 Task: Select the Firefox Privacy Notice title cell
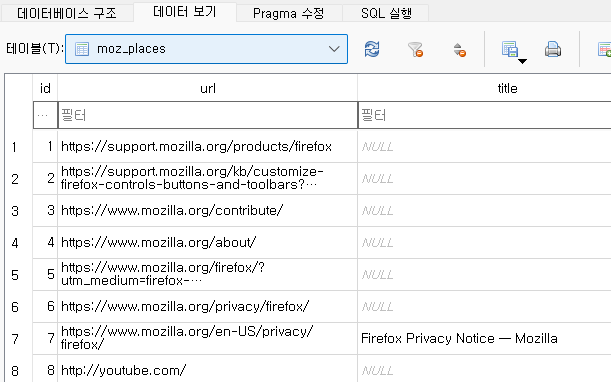pos(484,339)
